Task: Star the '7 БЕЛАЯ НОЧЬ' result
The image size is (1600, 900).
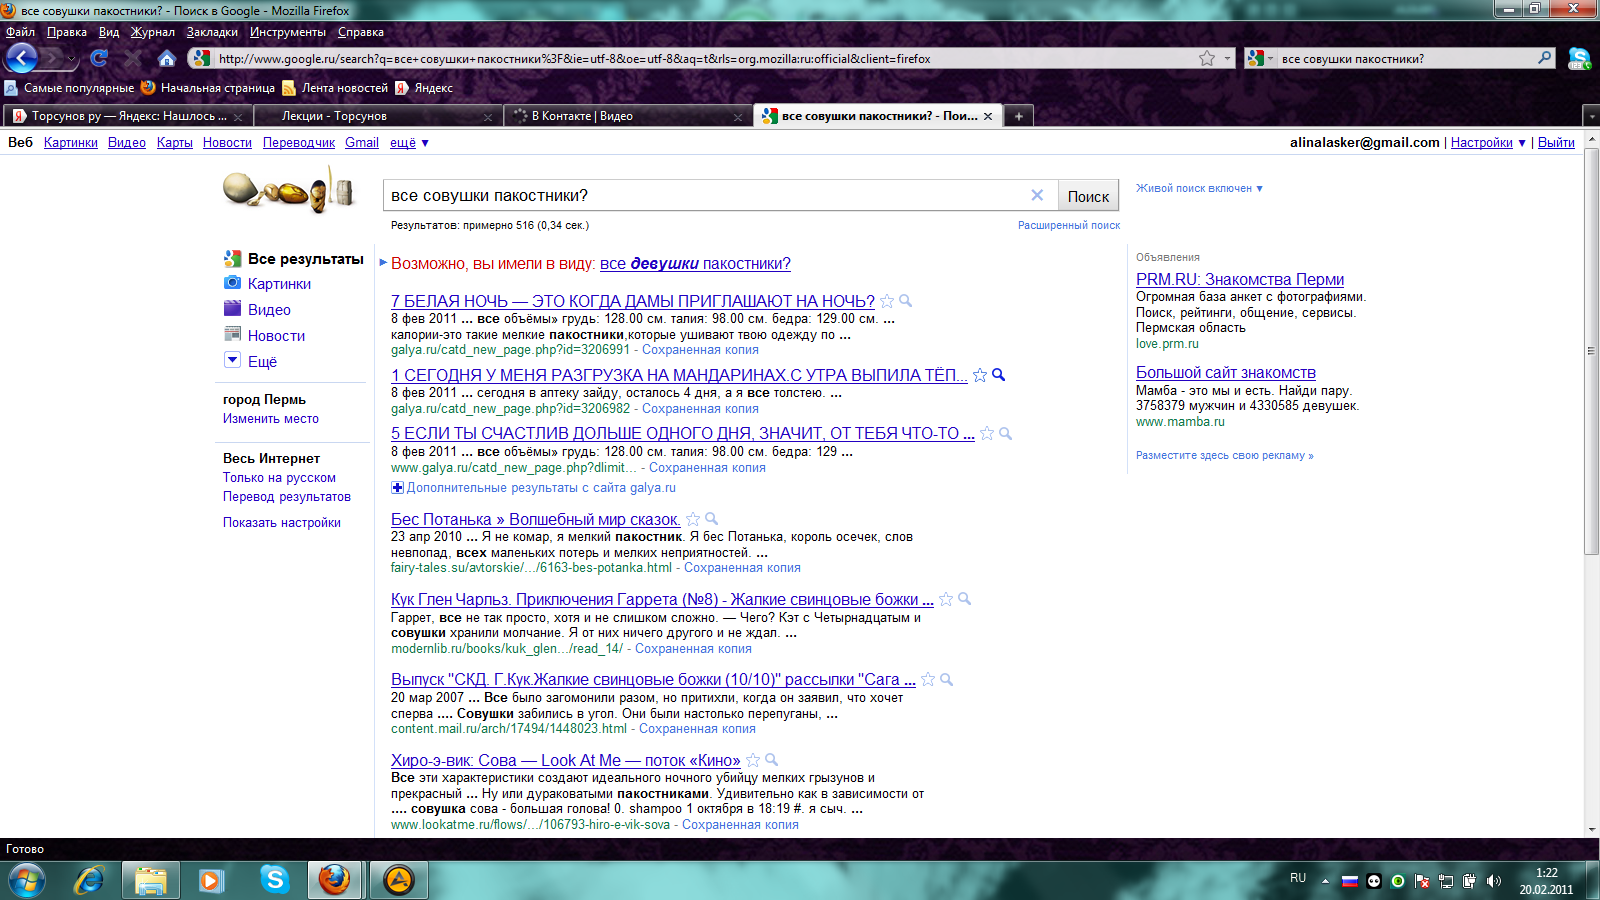Action: 887,301
